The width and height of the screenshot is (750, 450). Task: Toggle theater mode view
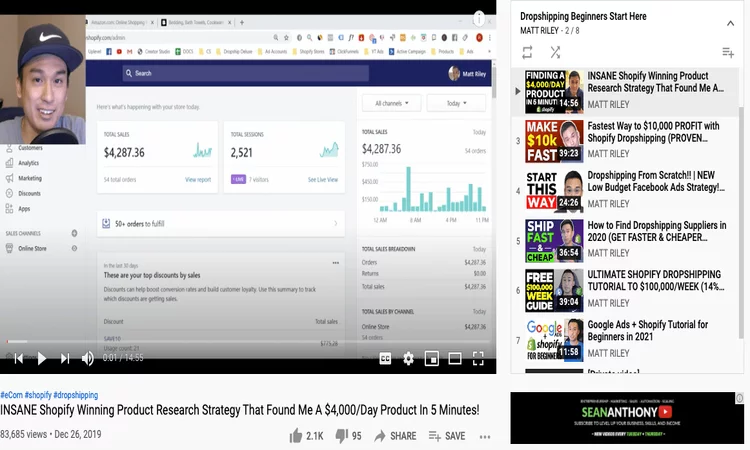tap(455, 359)
